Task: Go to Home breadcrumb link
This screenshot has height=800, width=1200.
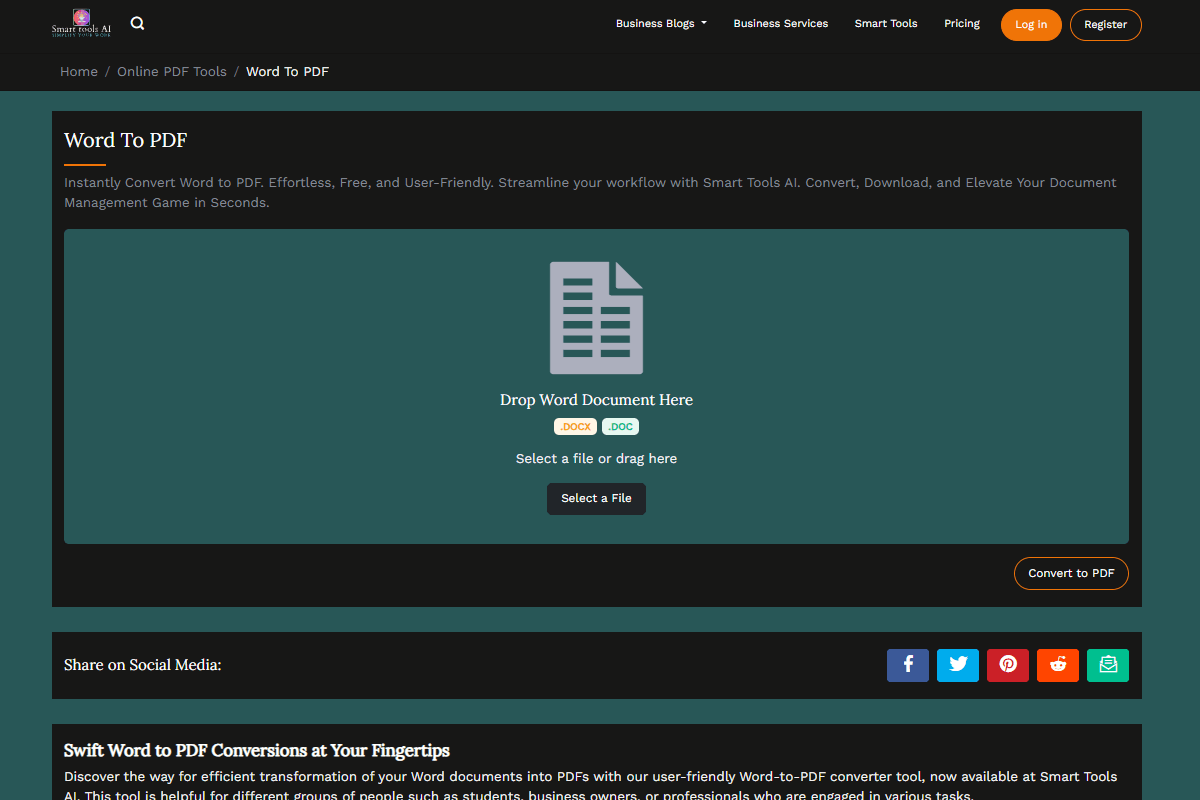Action: [79, 72]
